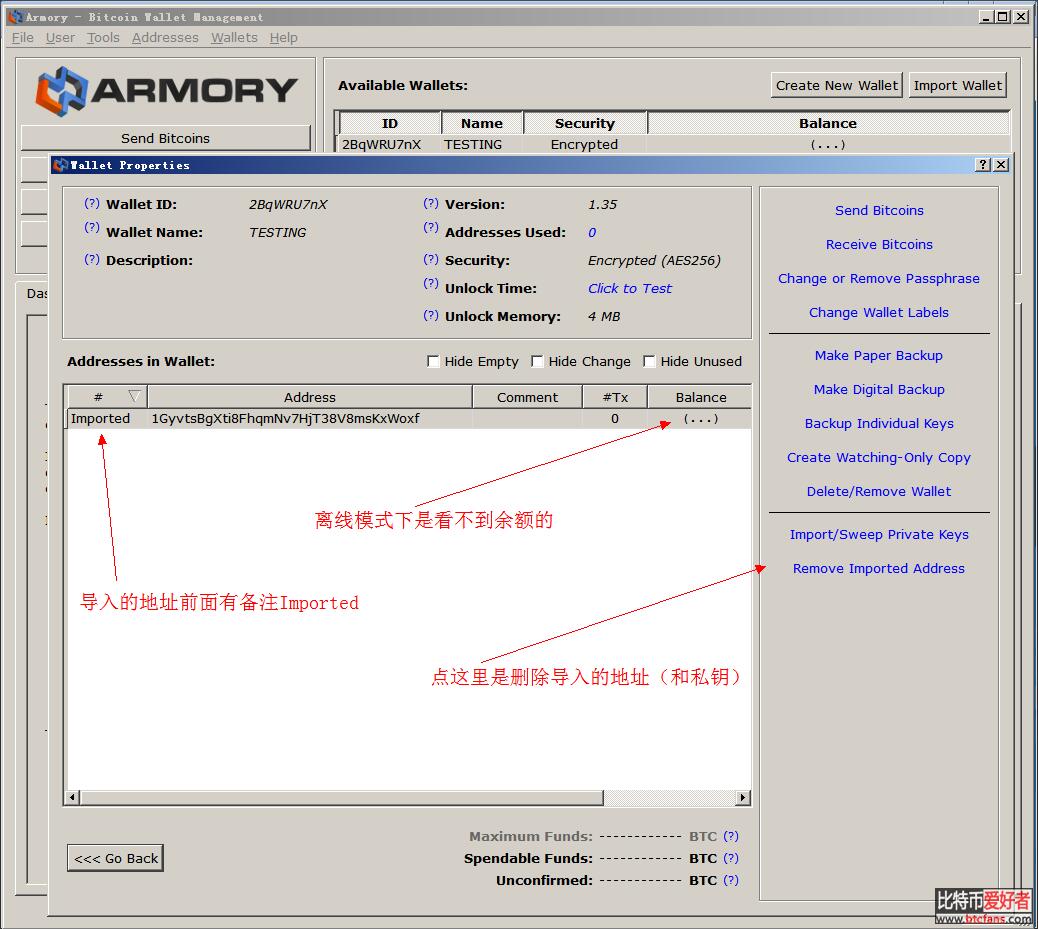Click the help icon beside Wallet Name
Screen dimensions: 1038x929
point(91,228)
